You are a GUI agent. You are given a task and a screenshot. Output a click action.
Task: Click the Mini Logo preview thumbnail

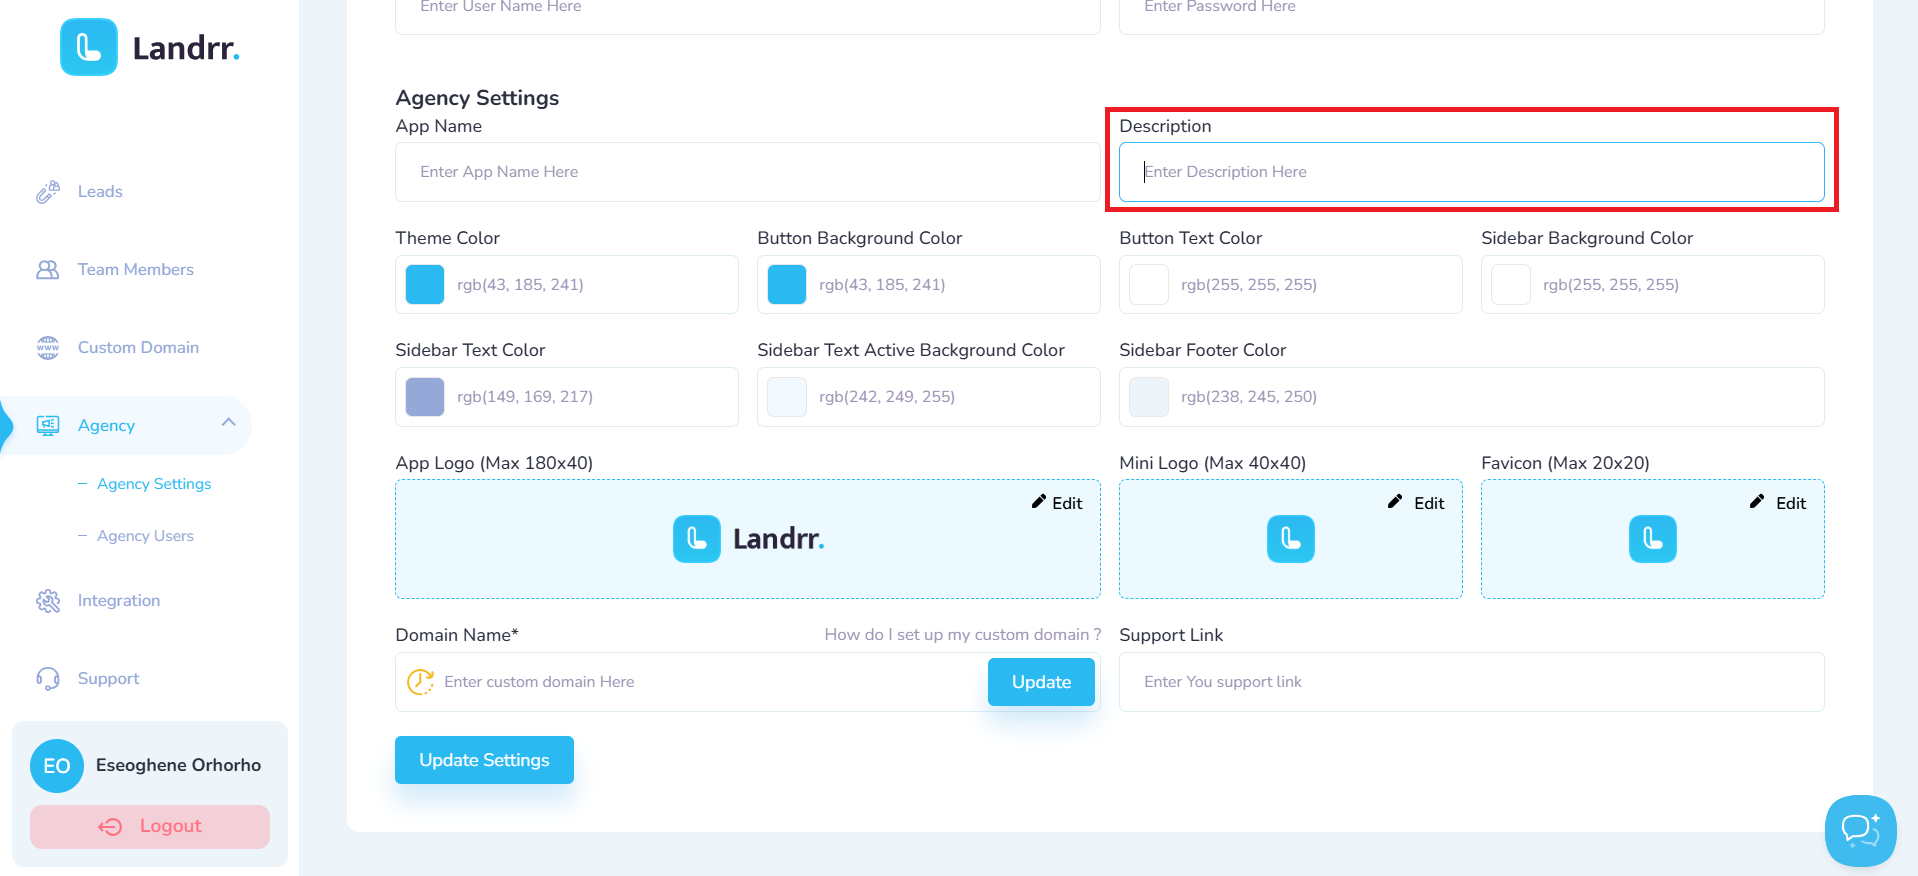coord(1291,539)
